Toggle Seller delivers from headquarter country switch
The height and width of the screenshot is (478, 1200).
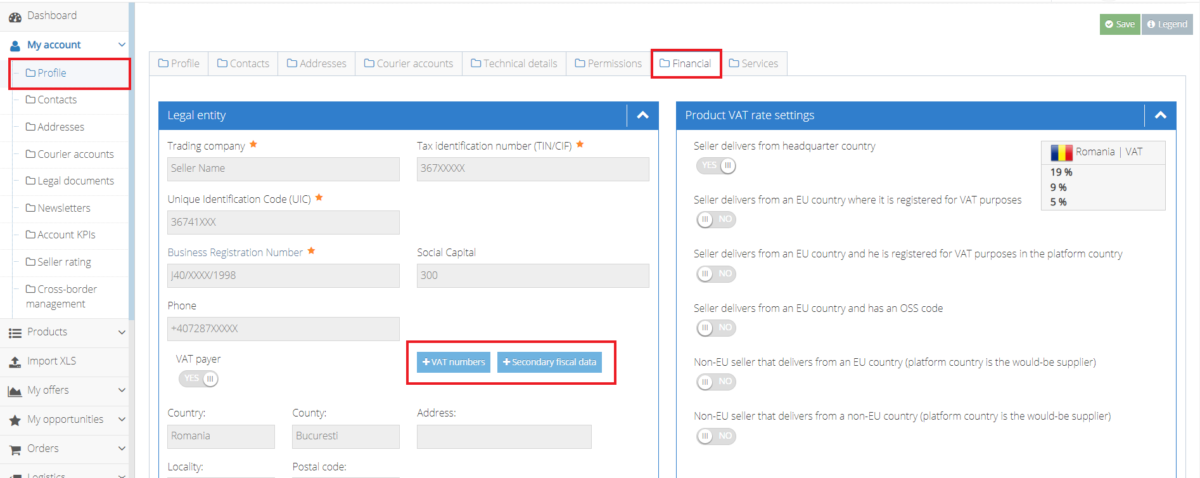716,166
